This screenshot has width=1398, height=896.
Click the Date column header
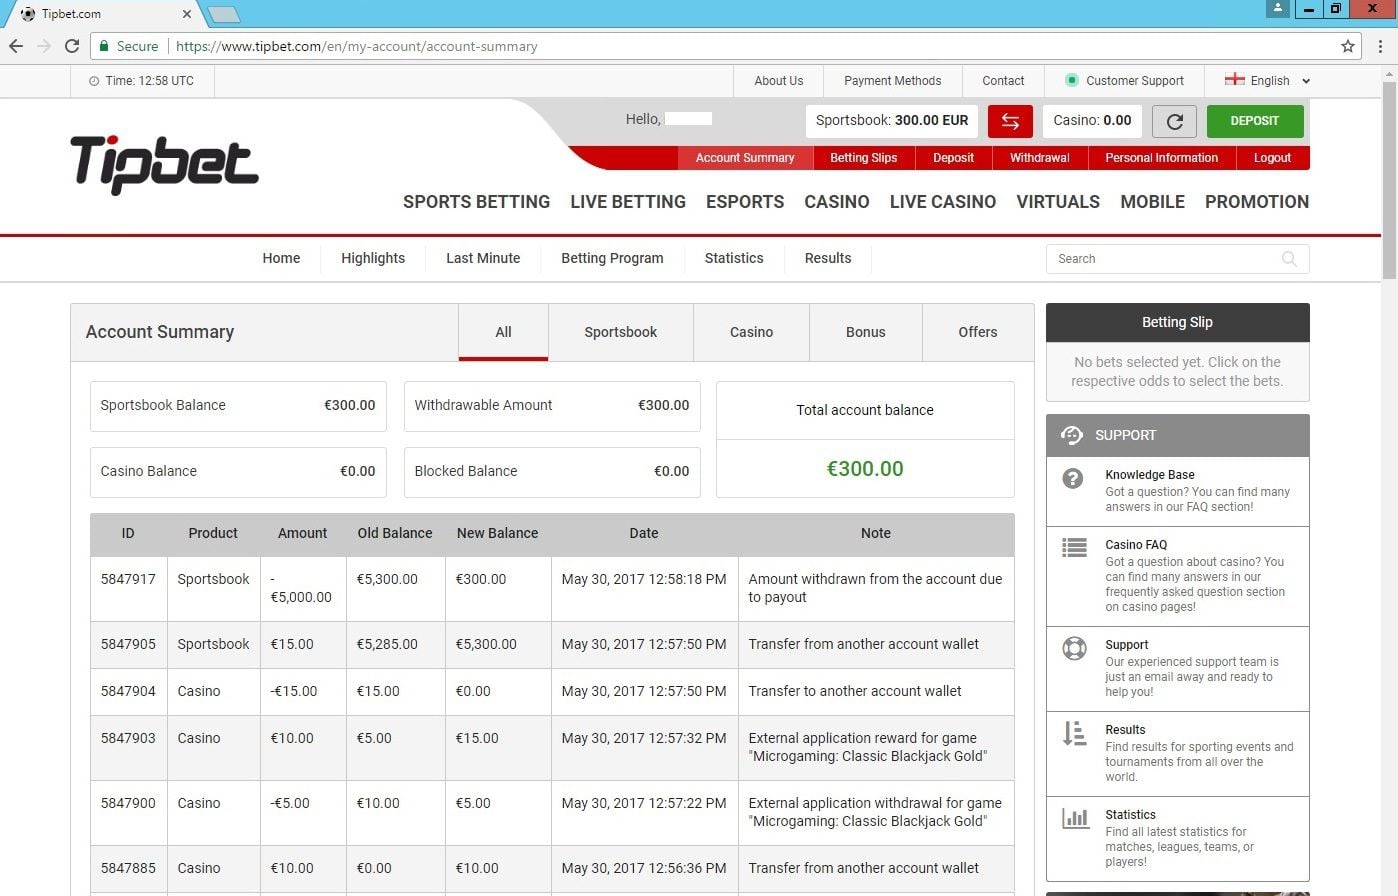(644, 533)
